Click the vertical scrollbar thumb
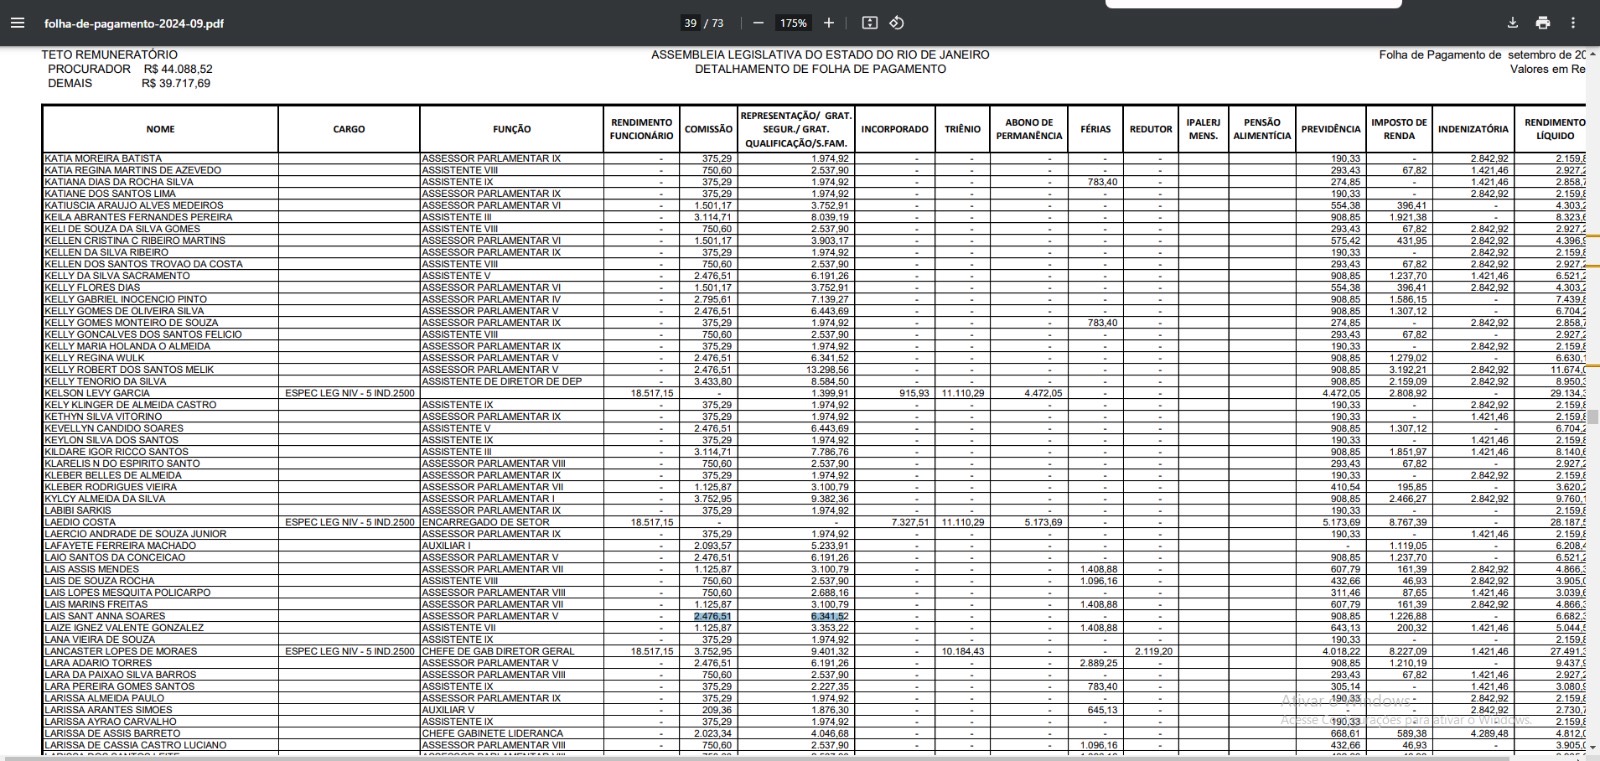 [x=1593, y=416]
